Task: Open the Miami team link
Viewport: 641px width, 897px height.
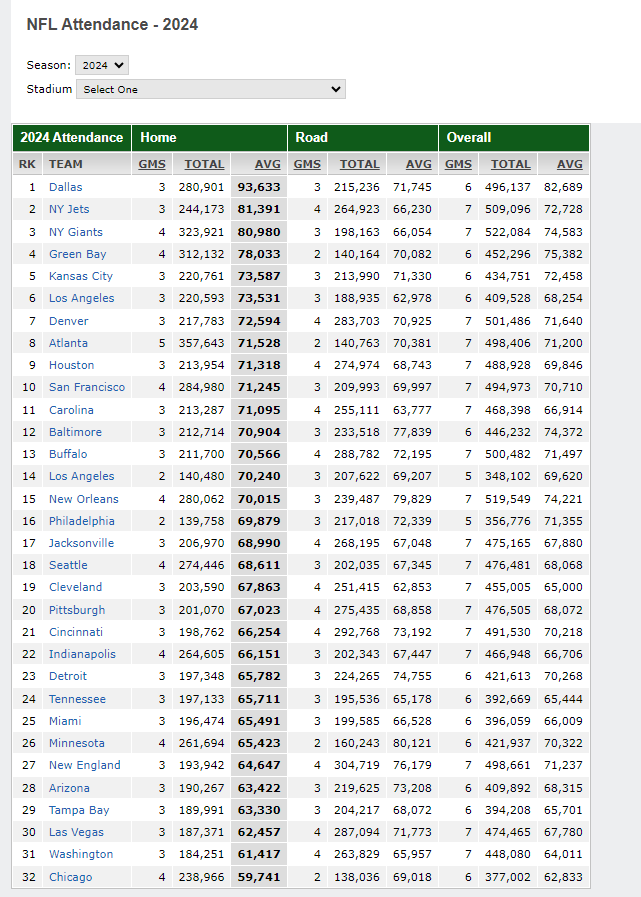Action: click(65, 721)
